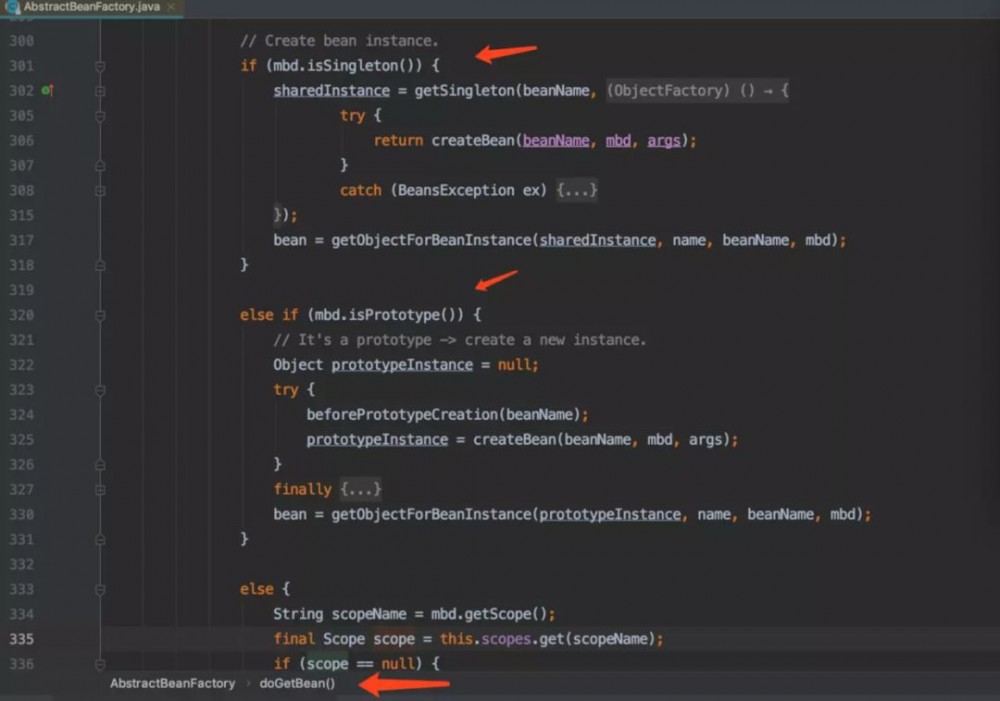Image resolution: width=1000 pixels, height=701 pixels.
Task: Click the sharedInstance variable on line 302
Action: 332,91
